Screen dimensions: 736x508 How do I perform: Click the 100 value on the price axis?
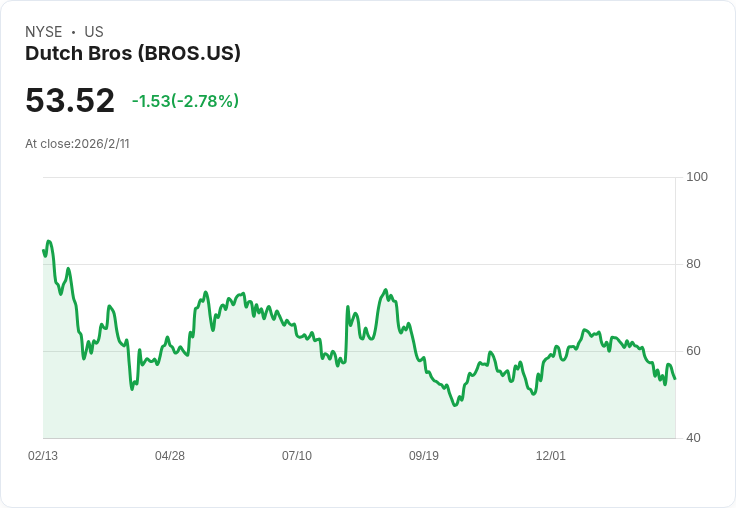click(697, 177)
